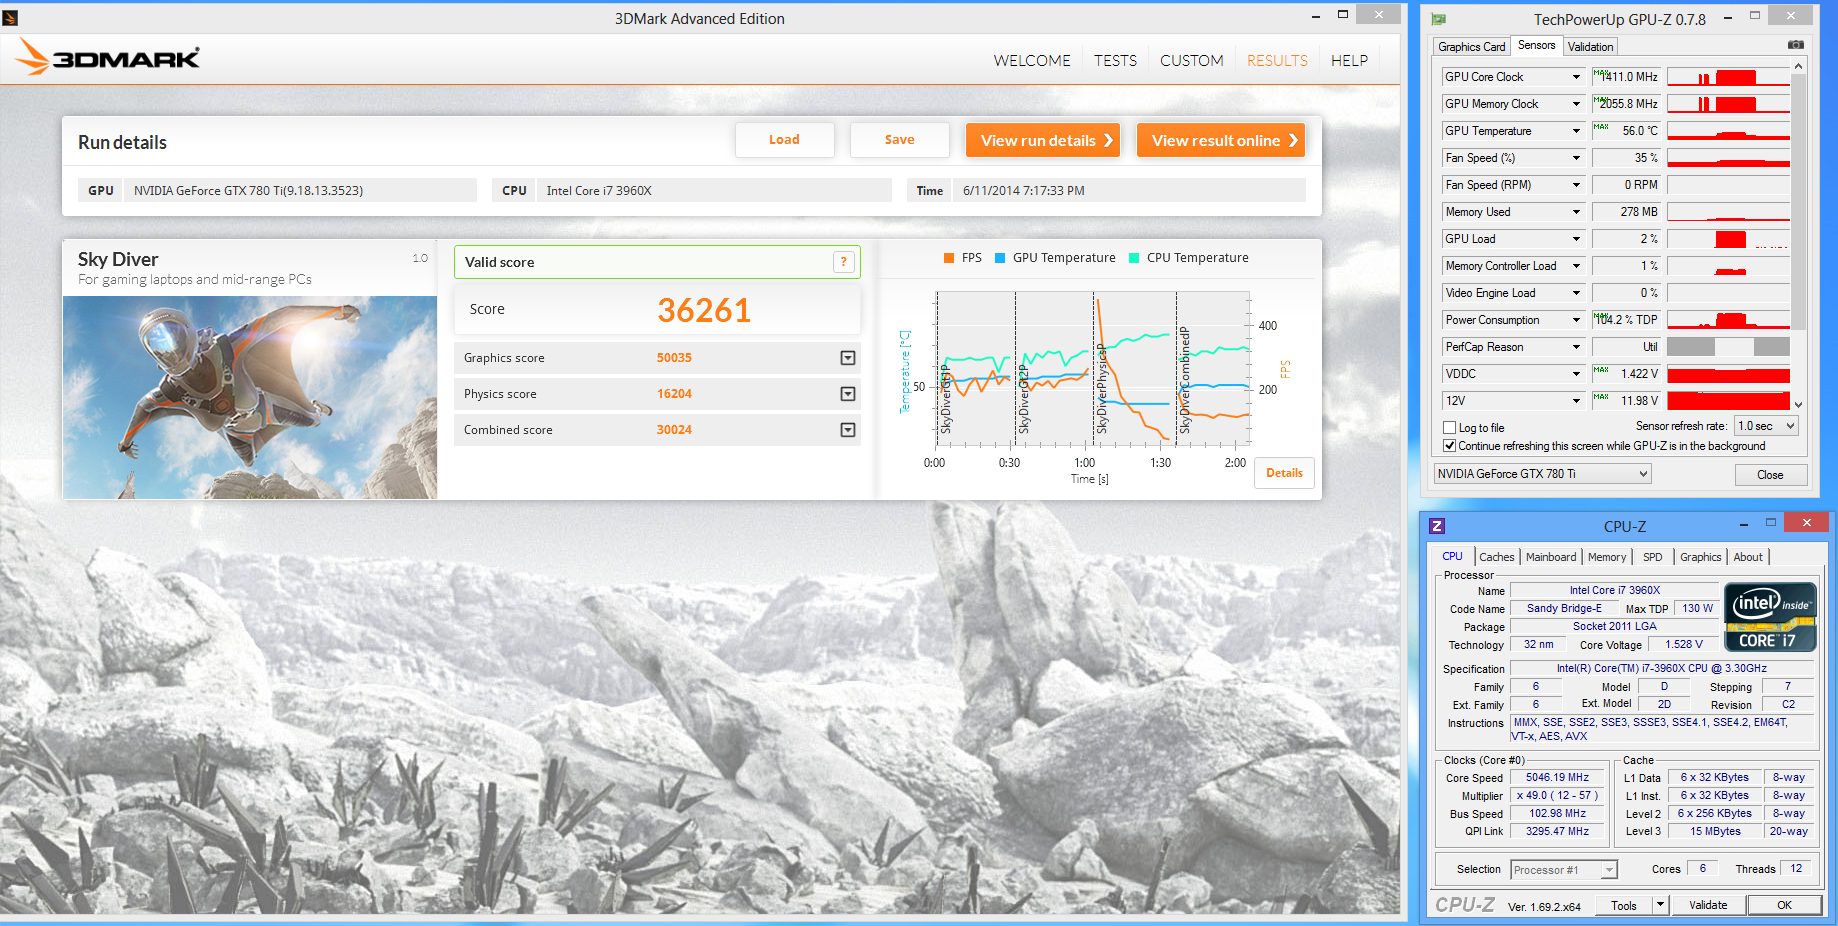Click the Combined score value 30024
Screen dimensions: 1838x926
tap(674, 430)
